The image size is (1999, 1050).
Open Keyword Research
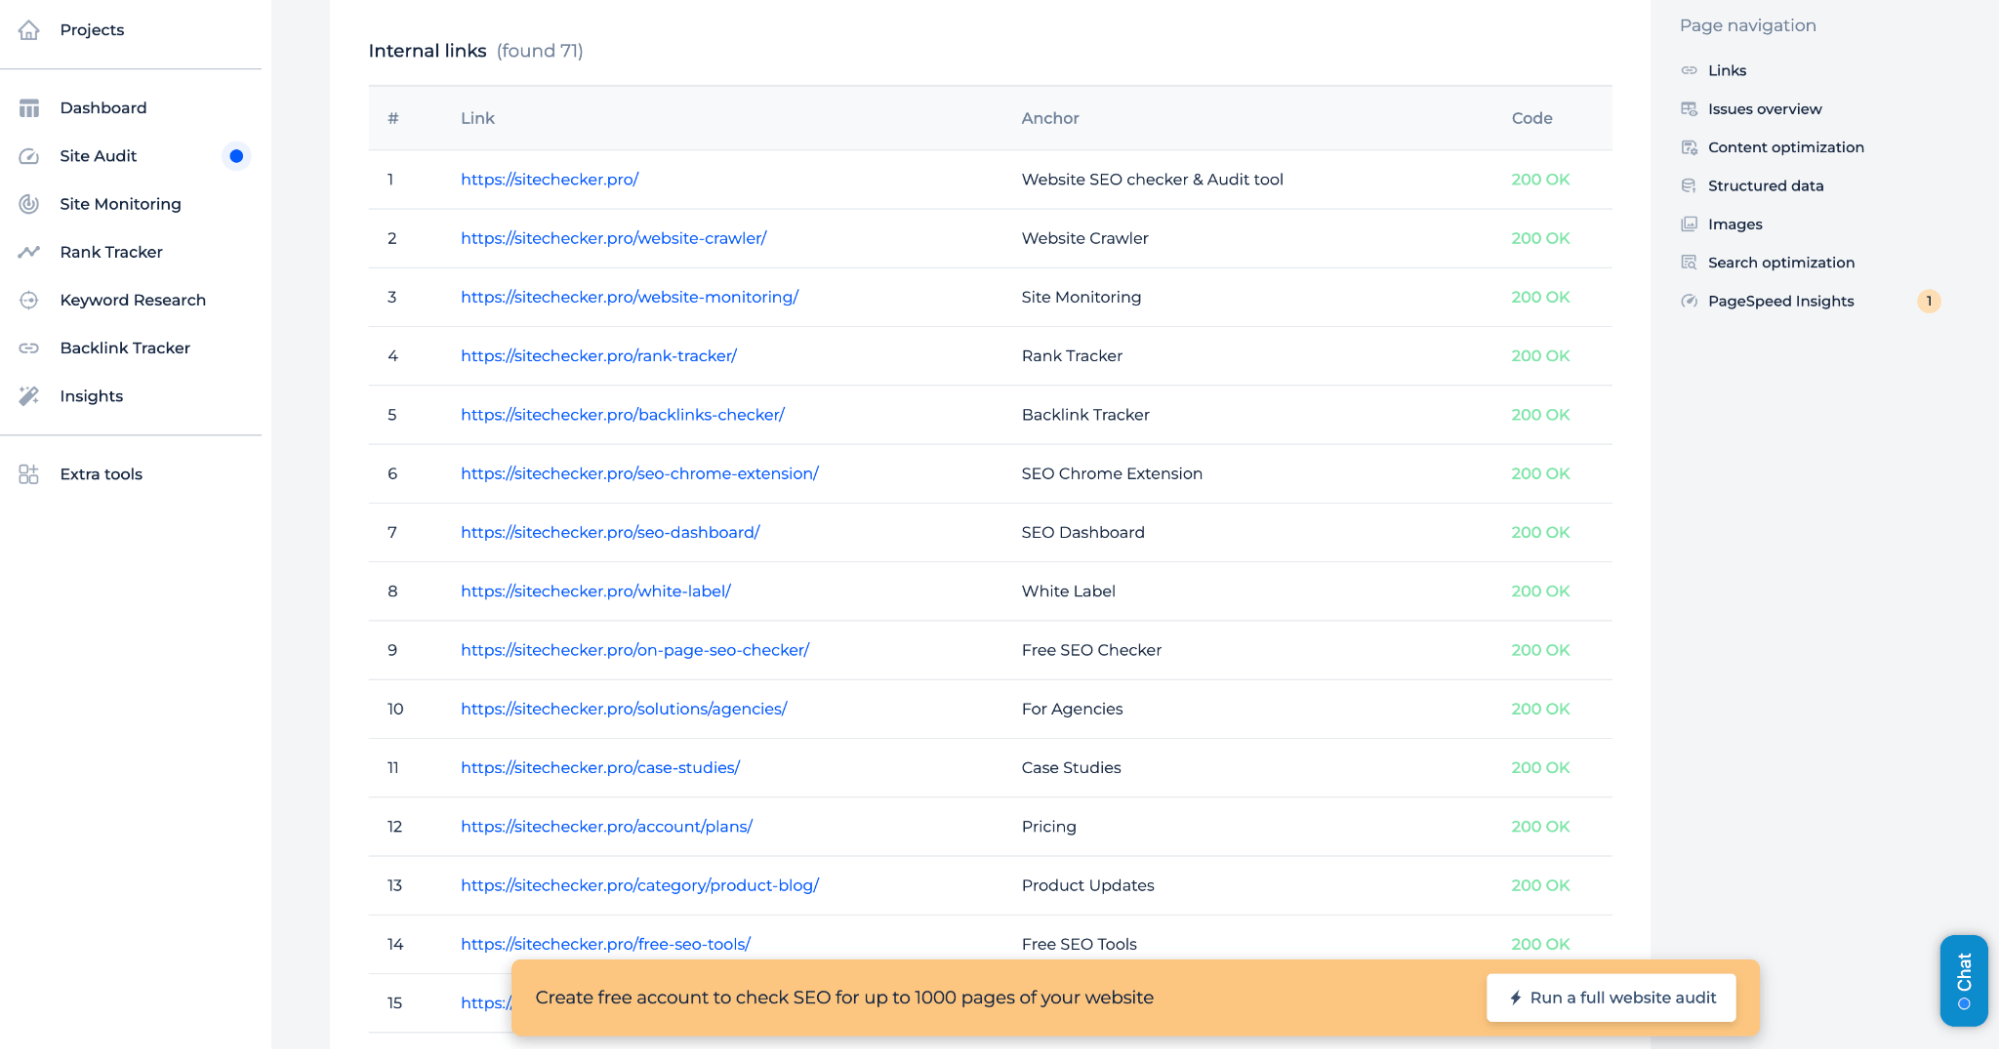[x=133, y=300]
